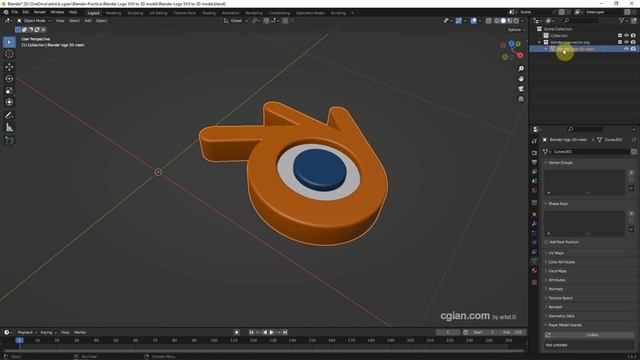
Task: Toggle exclude checkbox for Collection row
Action: click(x=620, y=36)
